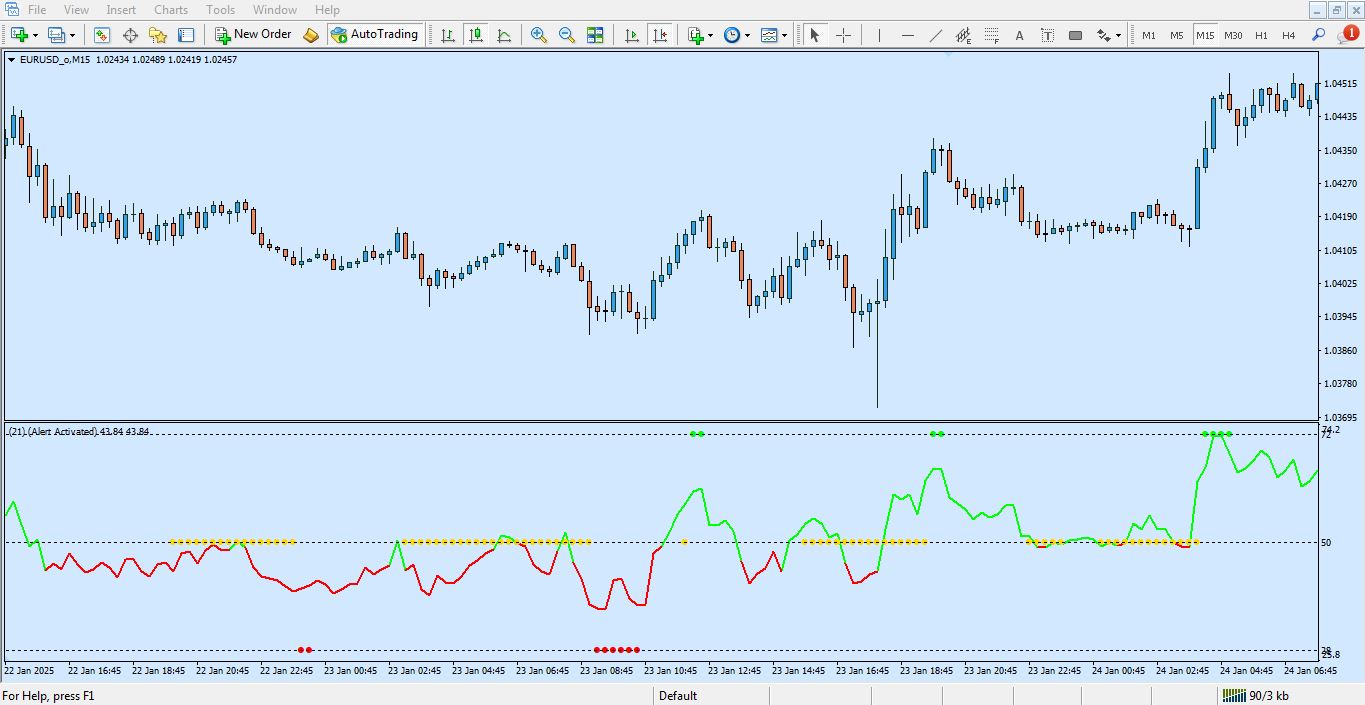Screen dimensions: 1365x705
Task: Switch chart to Candlesticks mode
Action: pos(476,35)
